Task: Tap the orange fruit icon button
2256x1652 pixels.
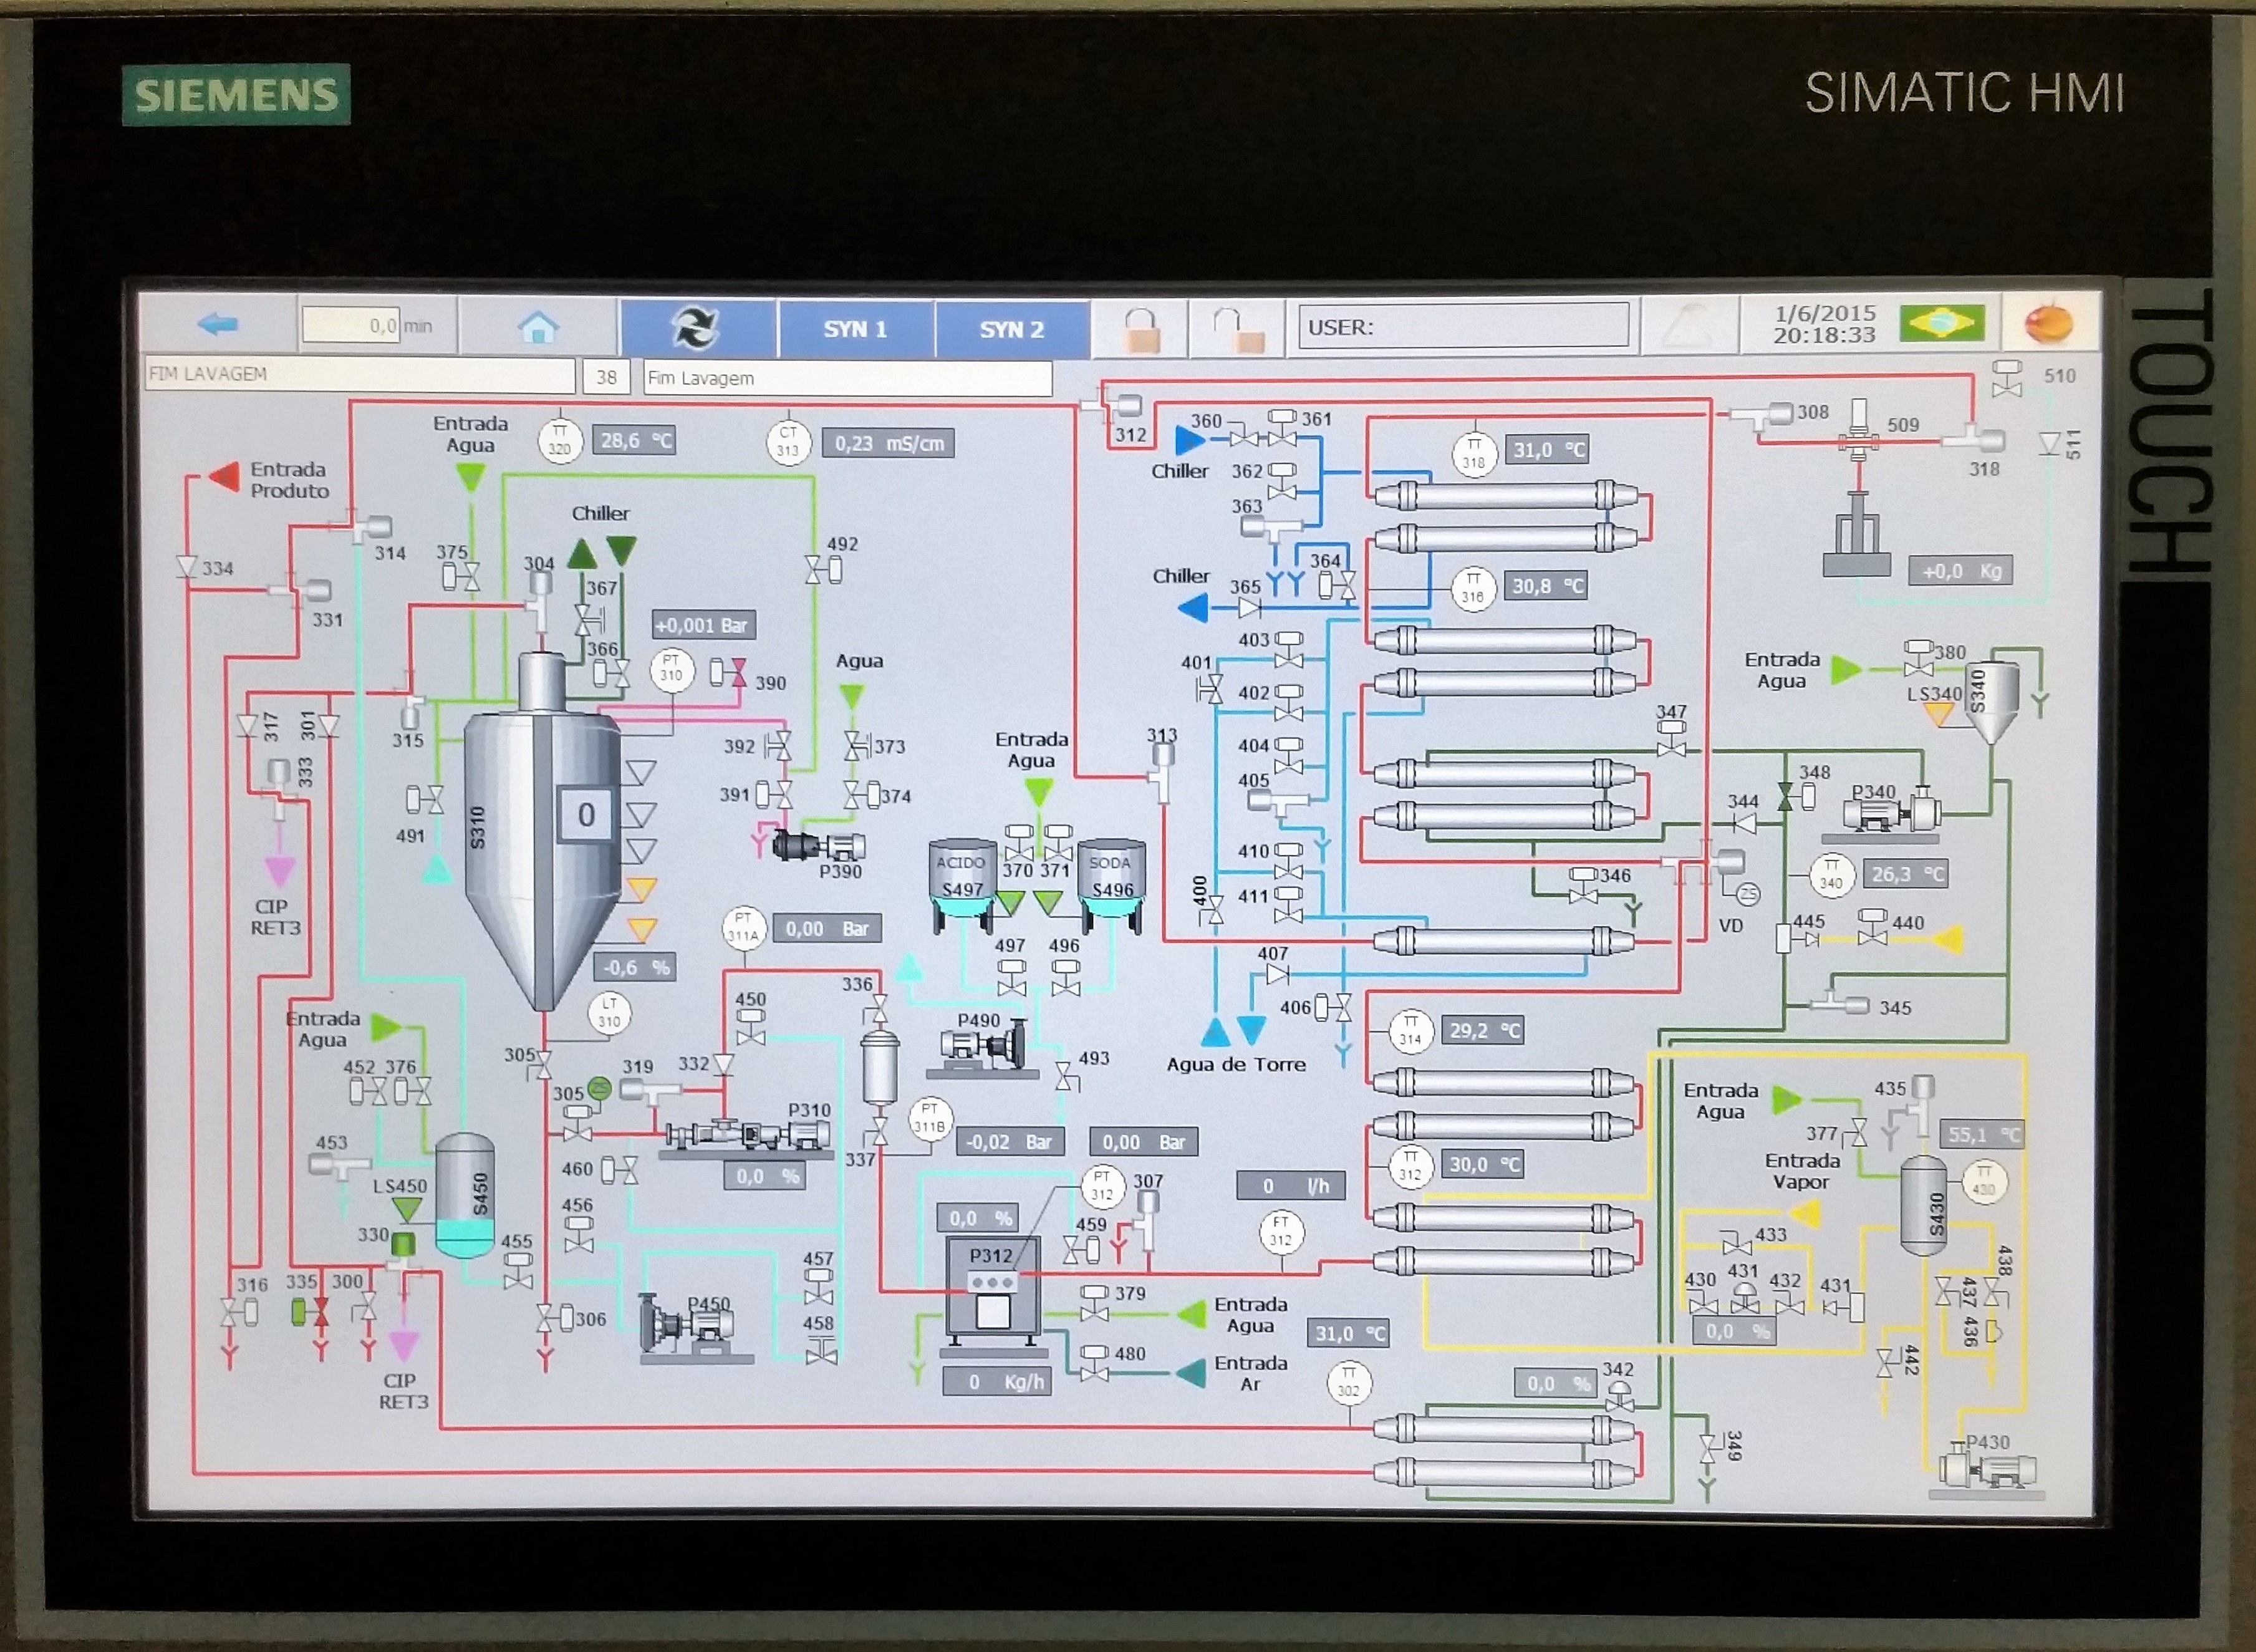Action: (2048, 323)
